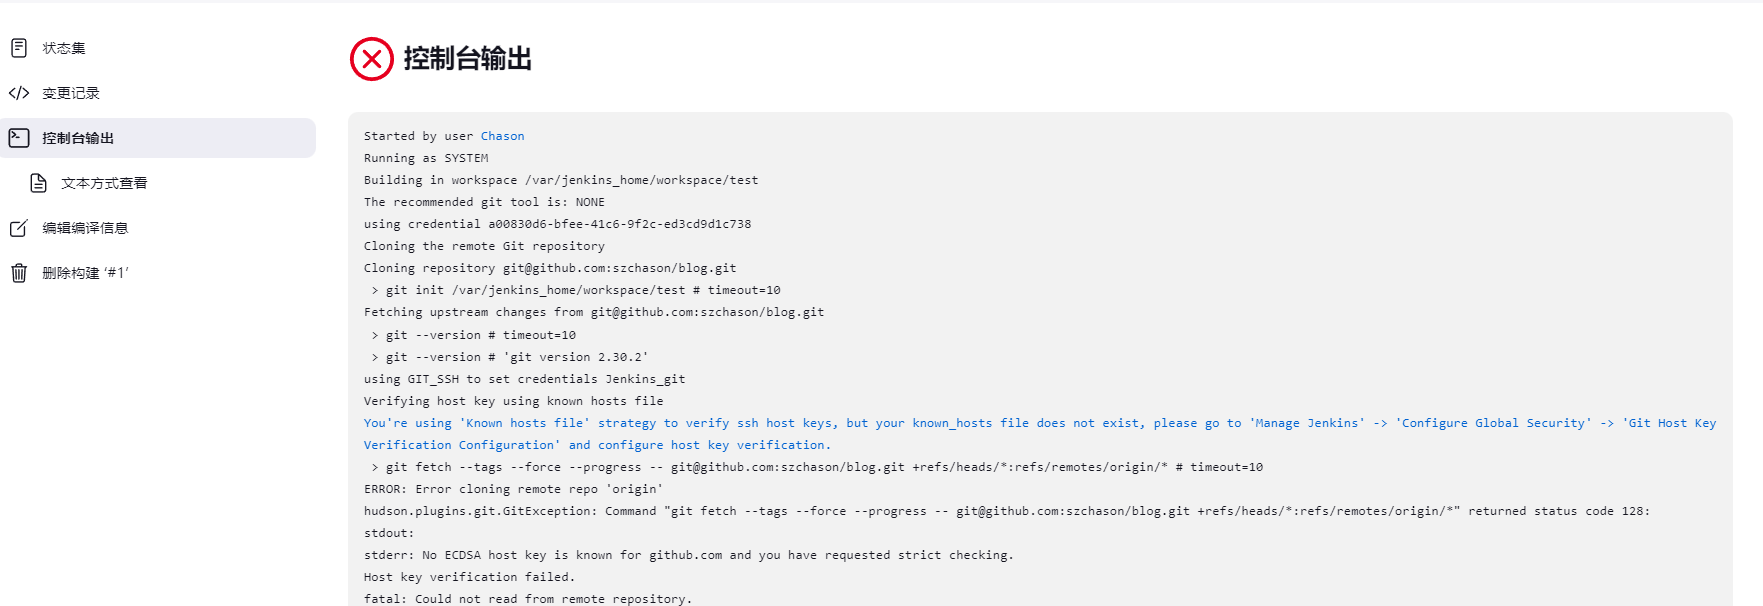The image size is (1763, 606).
Task: Click the 编辑编译信息 pencil edit icon
Action: coord(19,228)
